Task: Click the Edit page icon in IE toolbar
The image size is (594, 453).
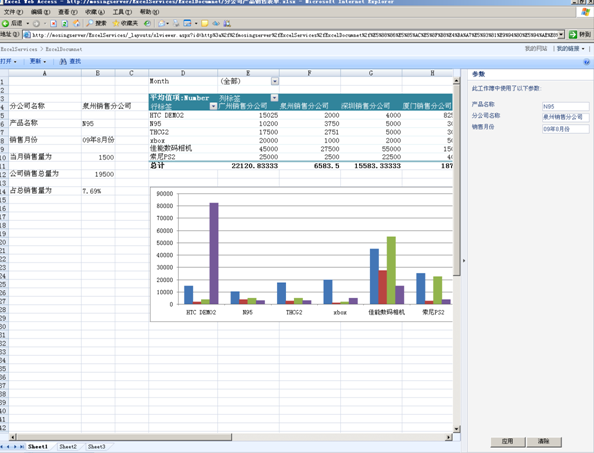Action: 187,23
